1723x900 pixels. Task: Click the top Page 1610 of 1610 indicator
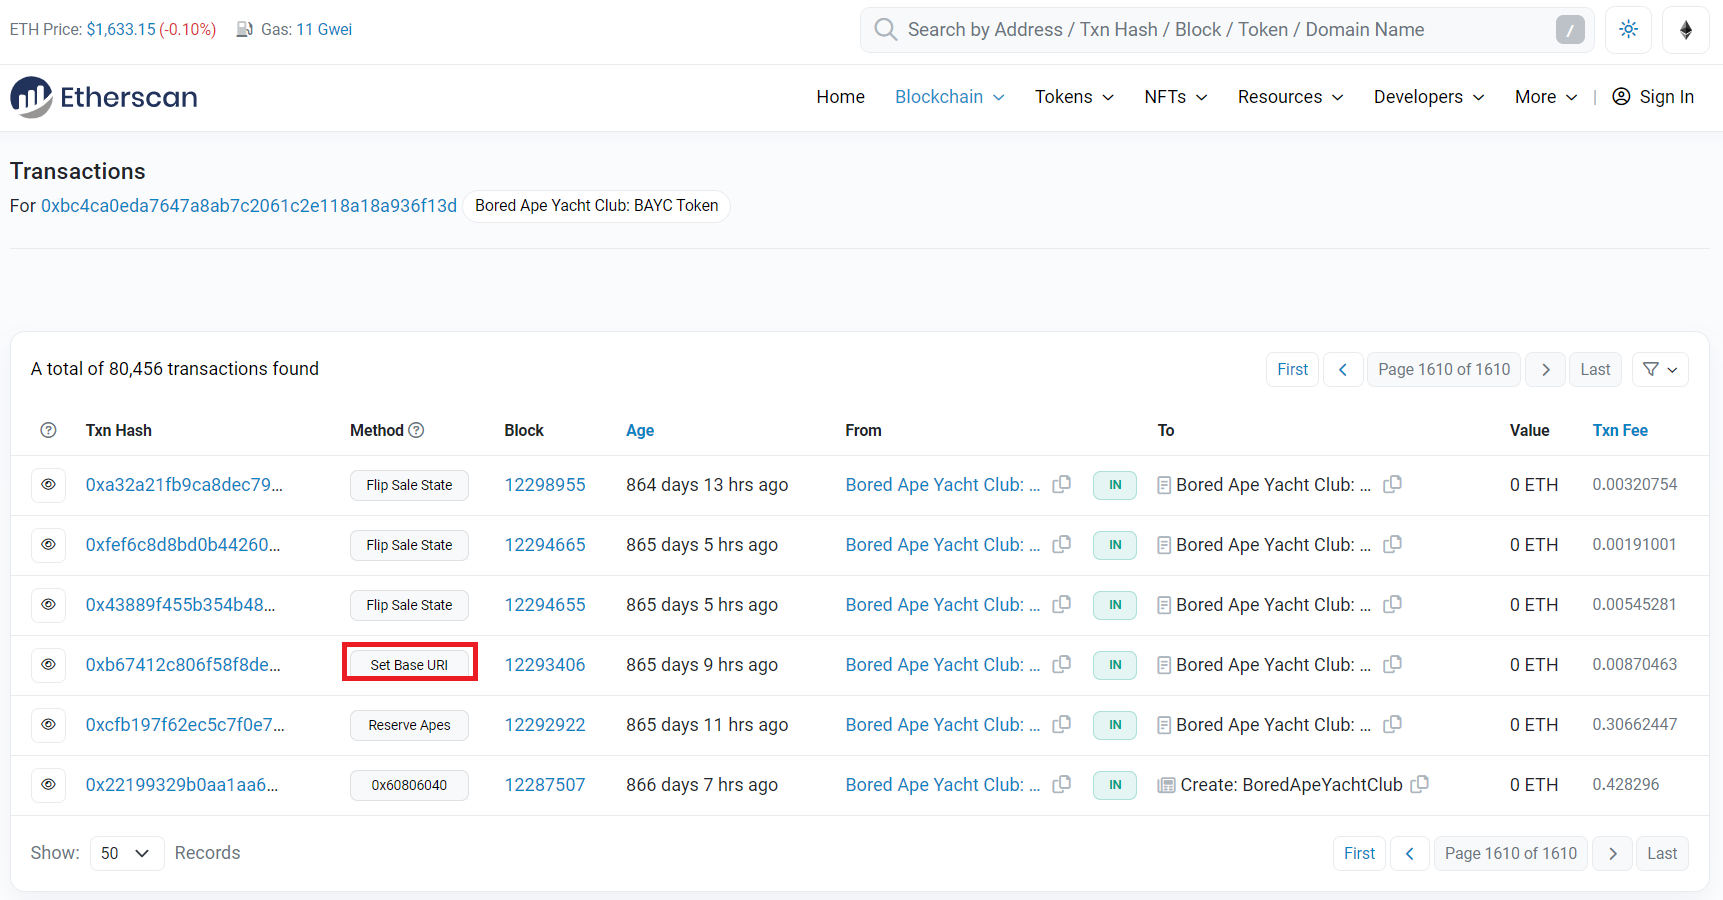point(1444,370)
